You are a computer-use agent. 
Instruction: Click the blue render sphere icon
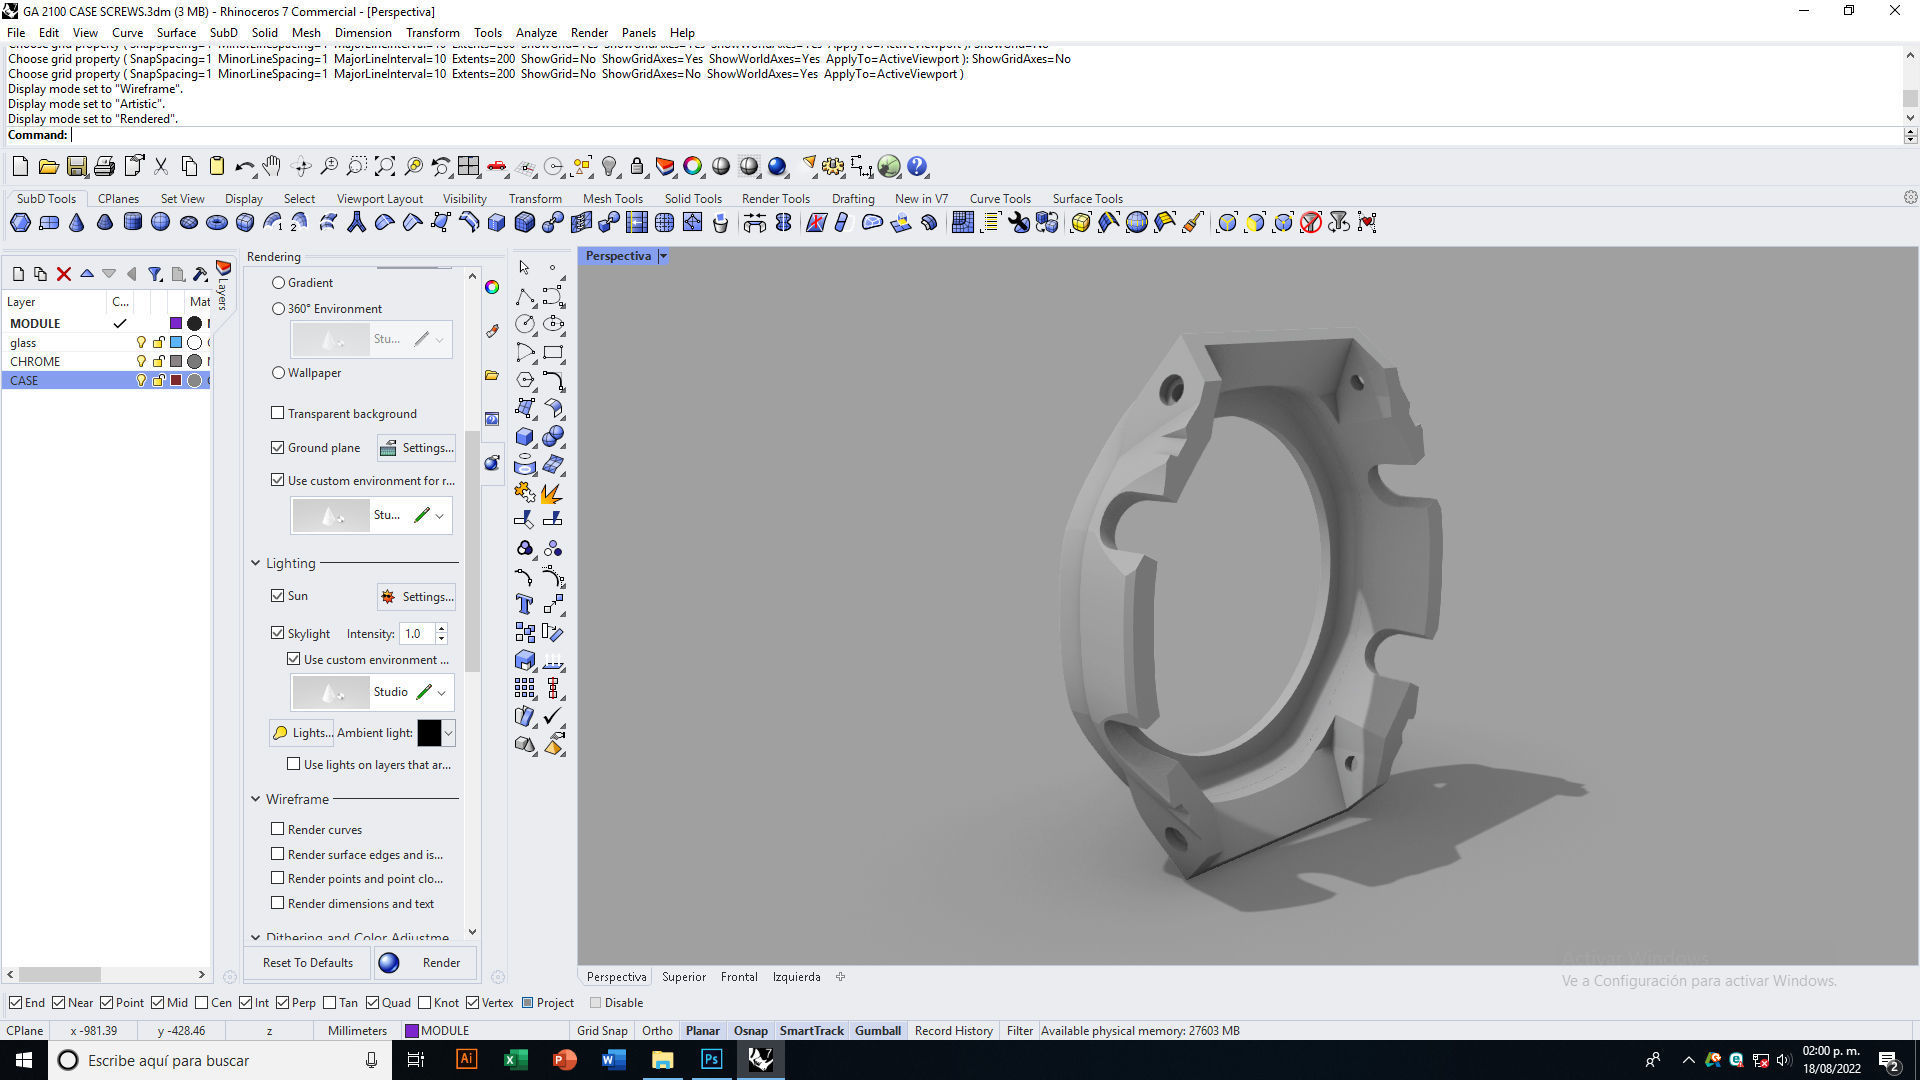(777, 166)
